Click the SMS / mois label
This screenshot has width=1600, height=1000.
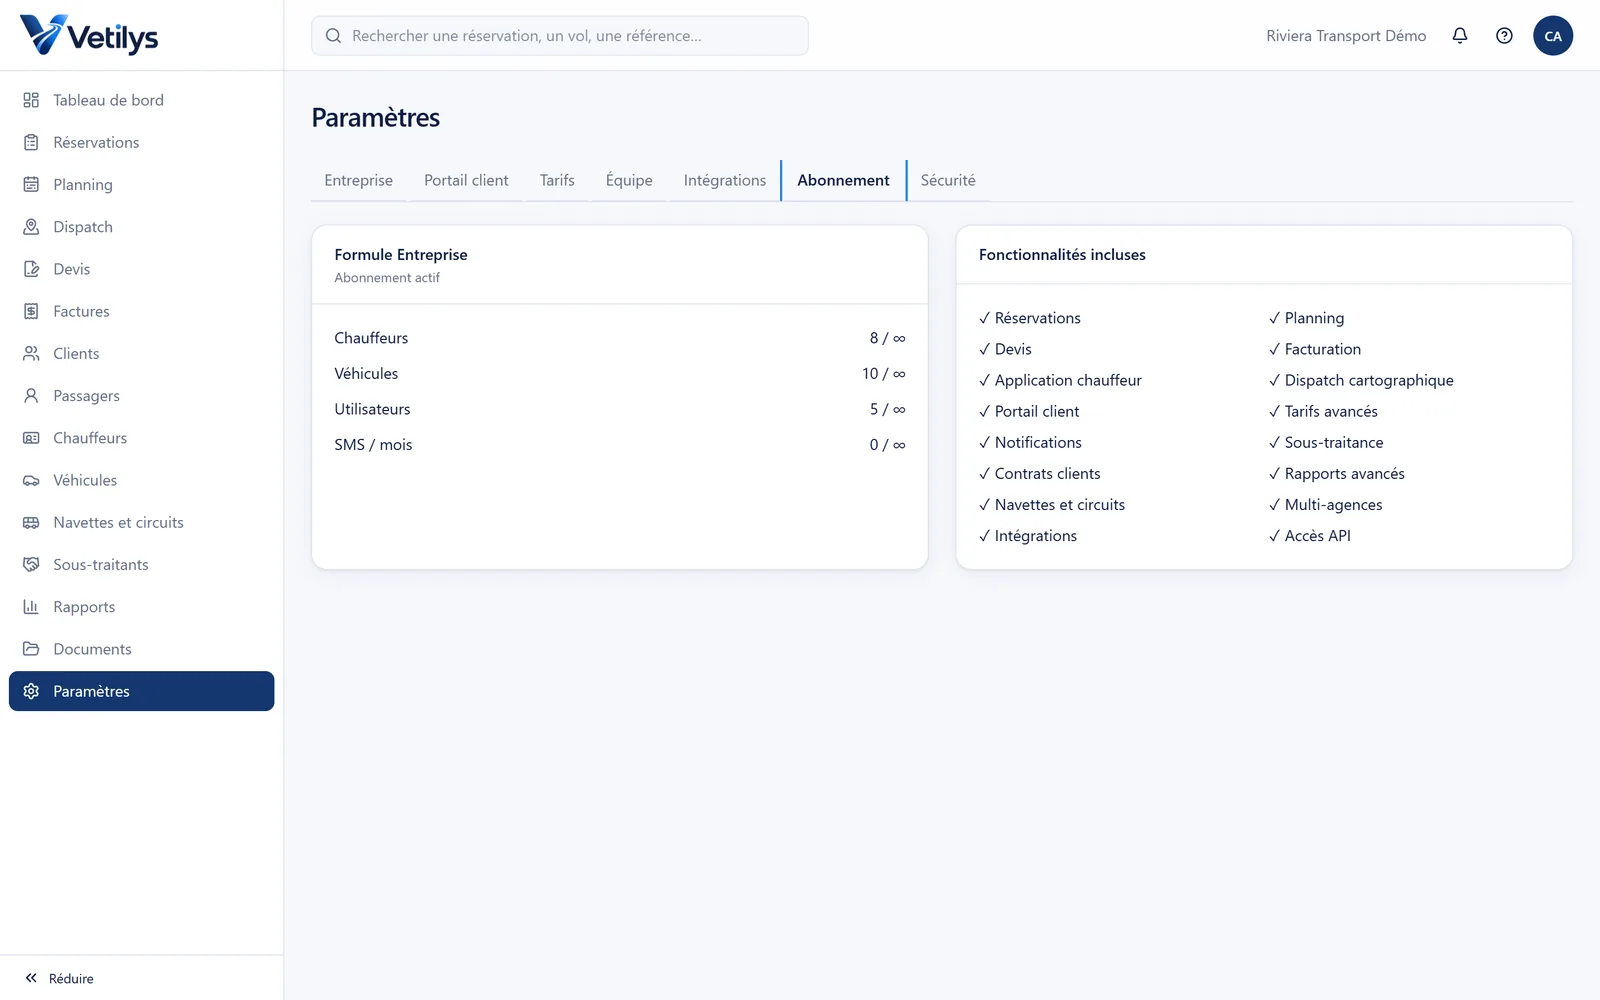pos(373,445)
